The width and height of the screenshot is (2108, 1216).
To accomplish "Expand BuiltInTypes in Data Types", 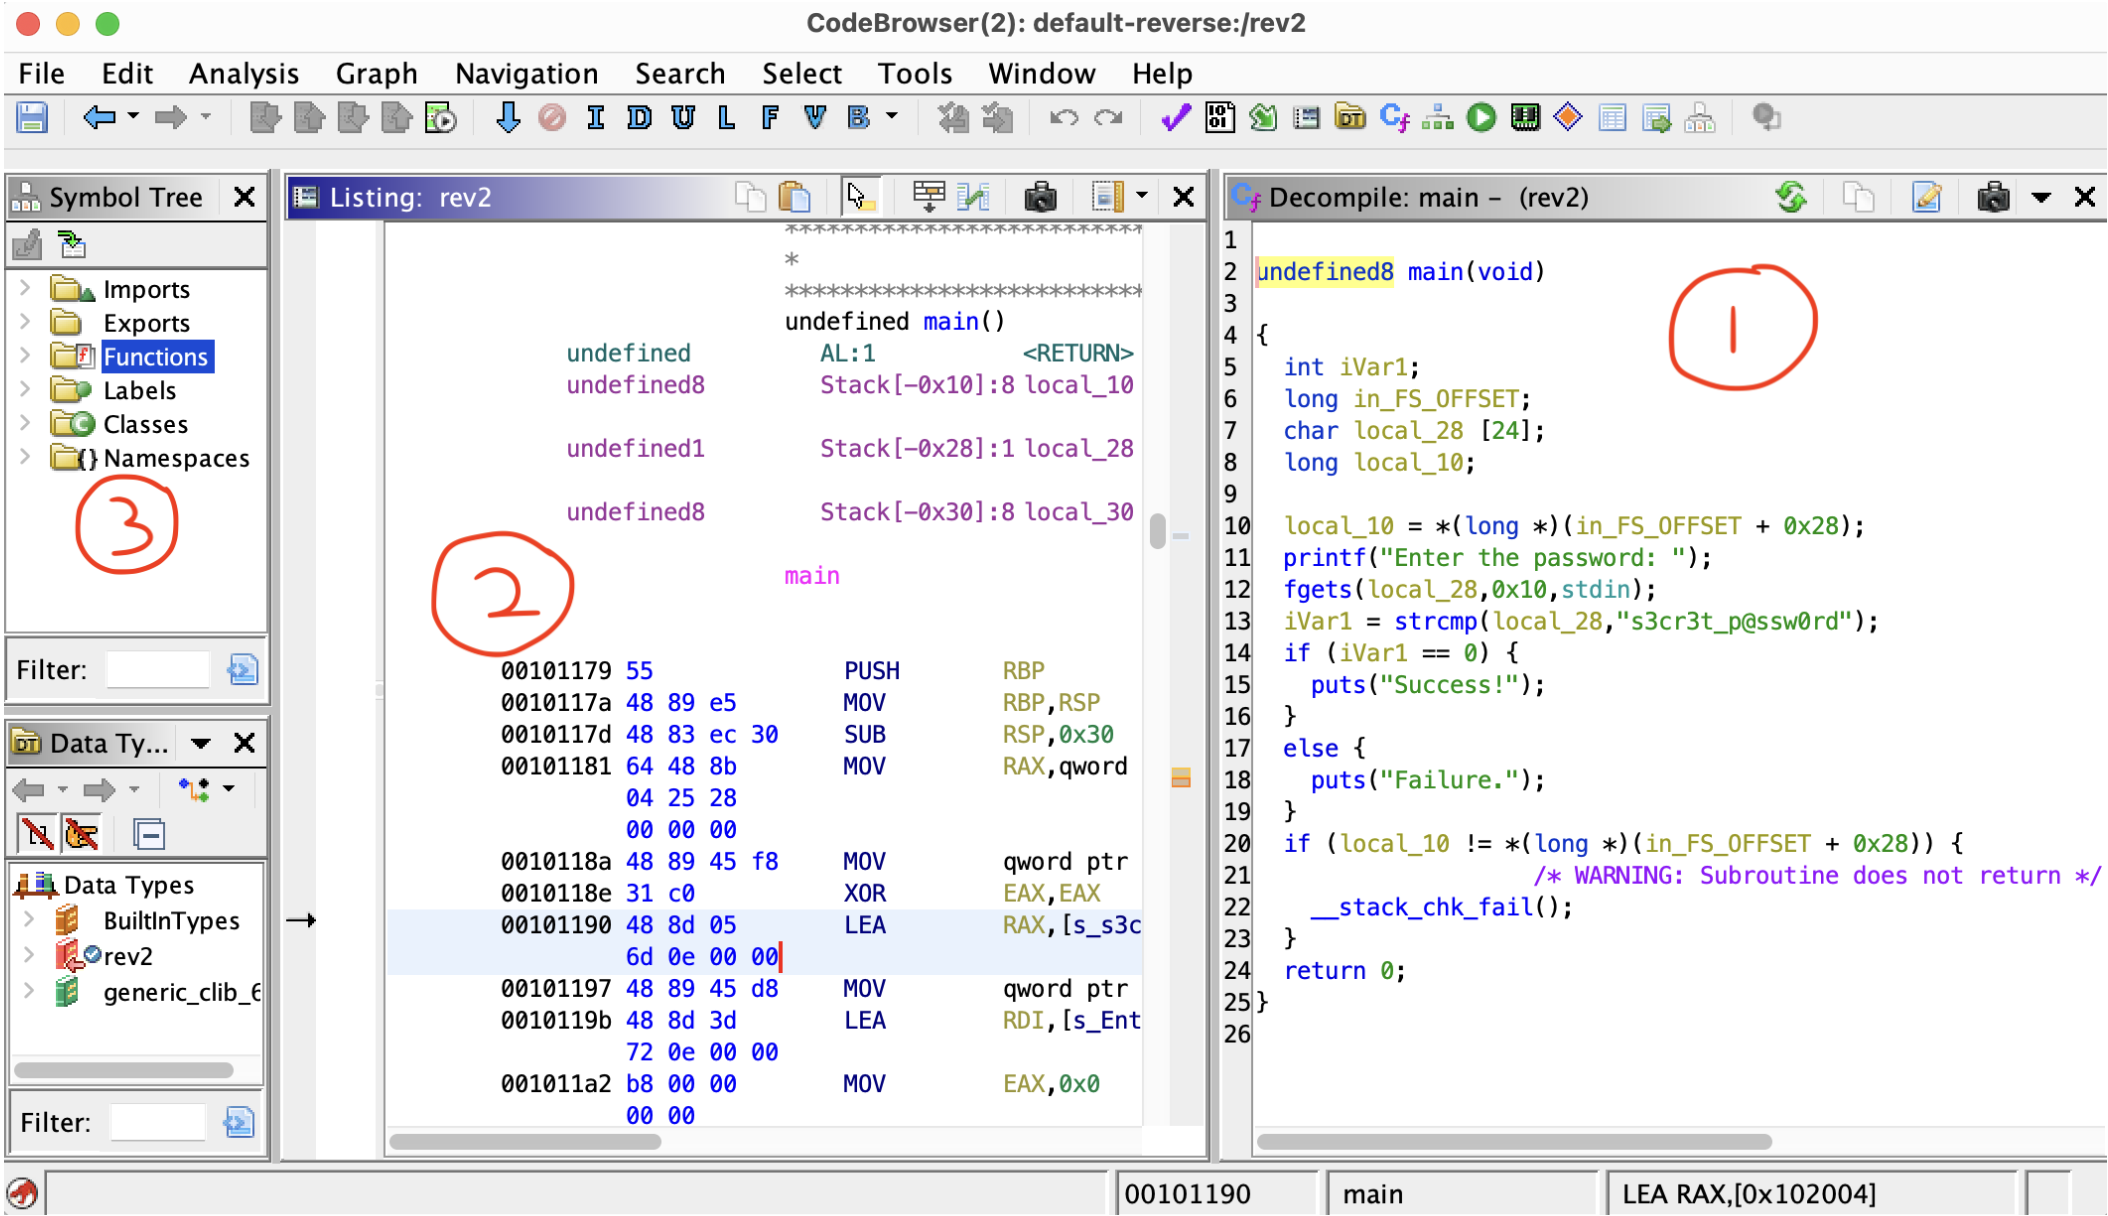I will point(29,919).
